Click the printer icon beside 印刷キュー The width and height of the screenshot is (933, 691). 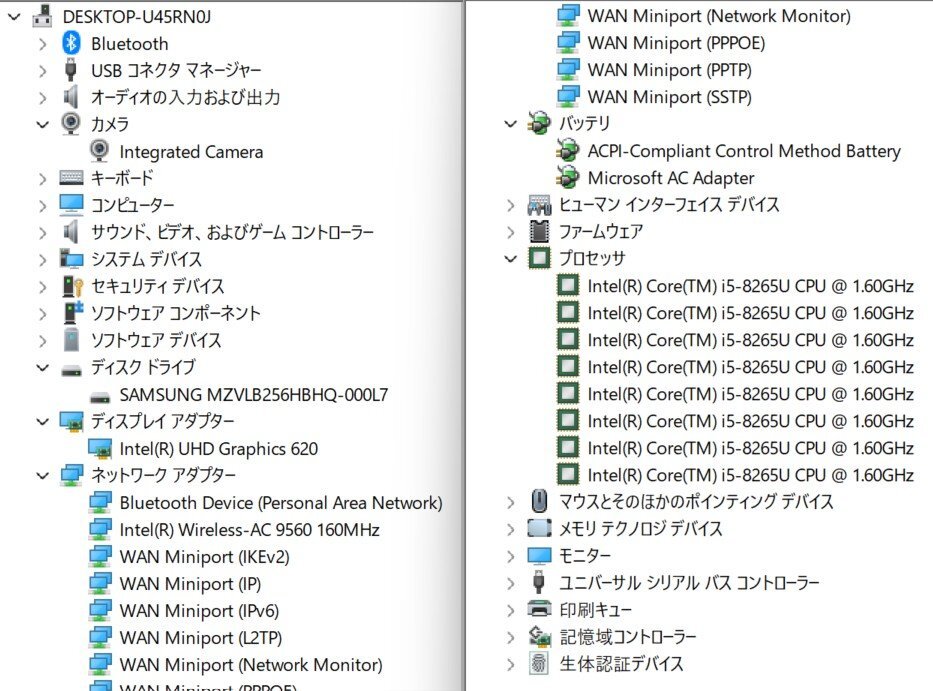pyautogui.click(x=539, y=609)
